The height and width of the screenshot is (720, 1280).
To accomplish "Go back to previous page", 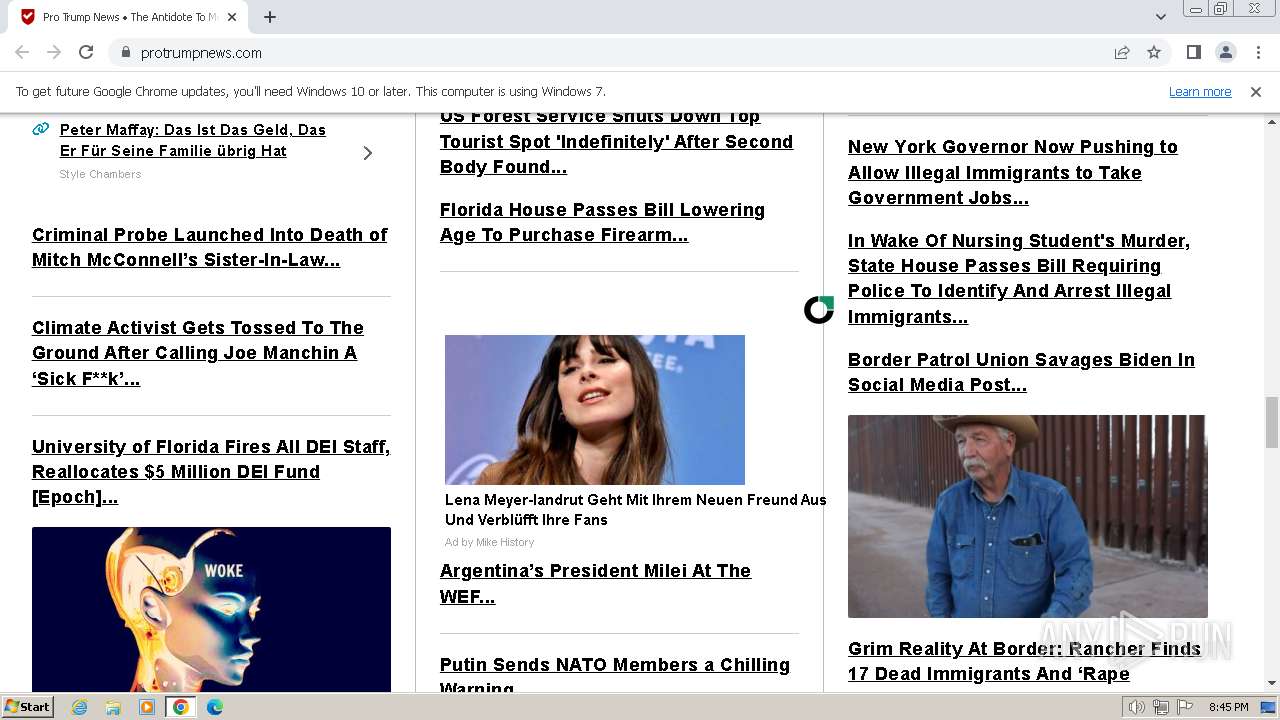I will point(22,52).
